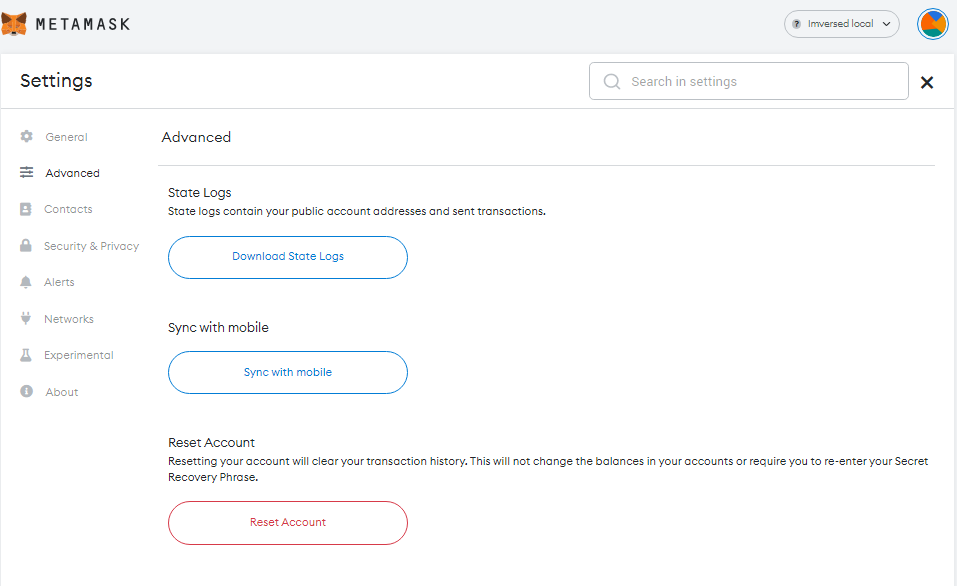The width and height of the screenshot is (957, 586).
Task: Click the State Logs heading
Action: click(200, 193)
